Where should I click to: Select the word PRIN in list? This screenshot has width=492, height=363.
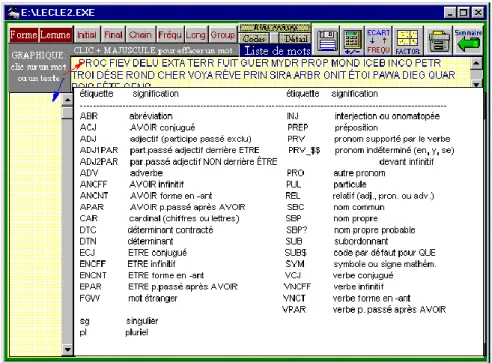tap(255, 75)
